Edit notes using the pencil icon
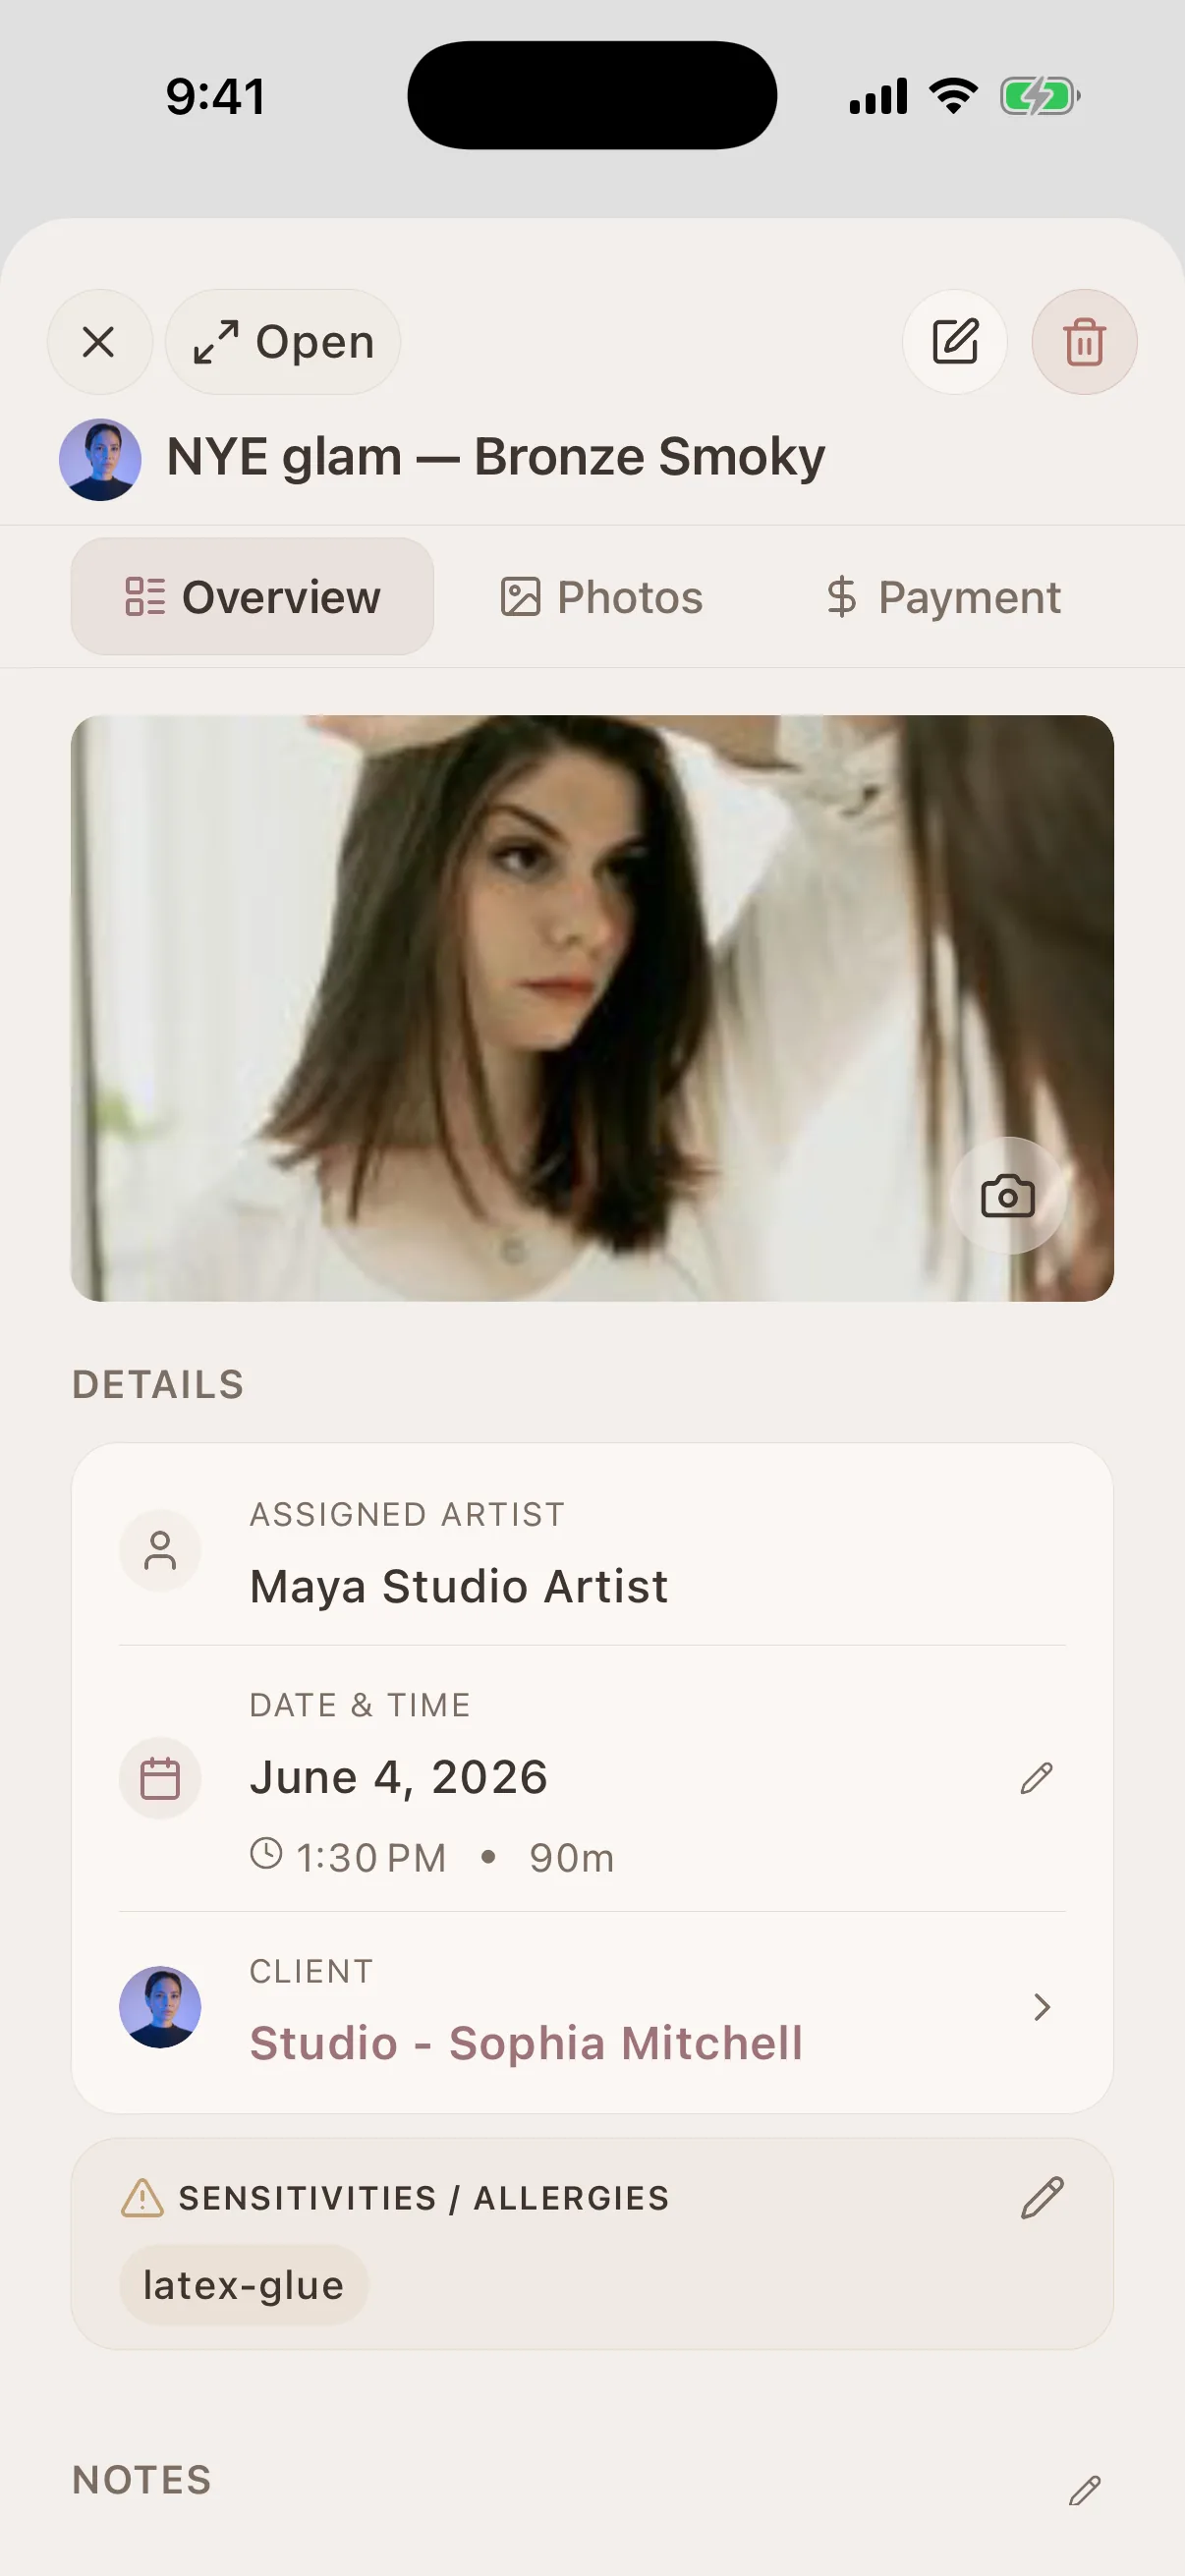 [x=1084, y=2490]
